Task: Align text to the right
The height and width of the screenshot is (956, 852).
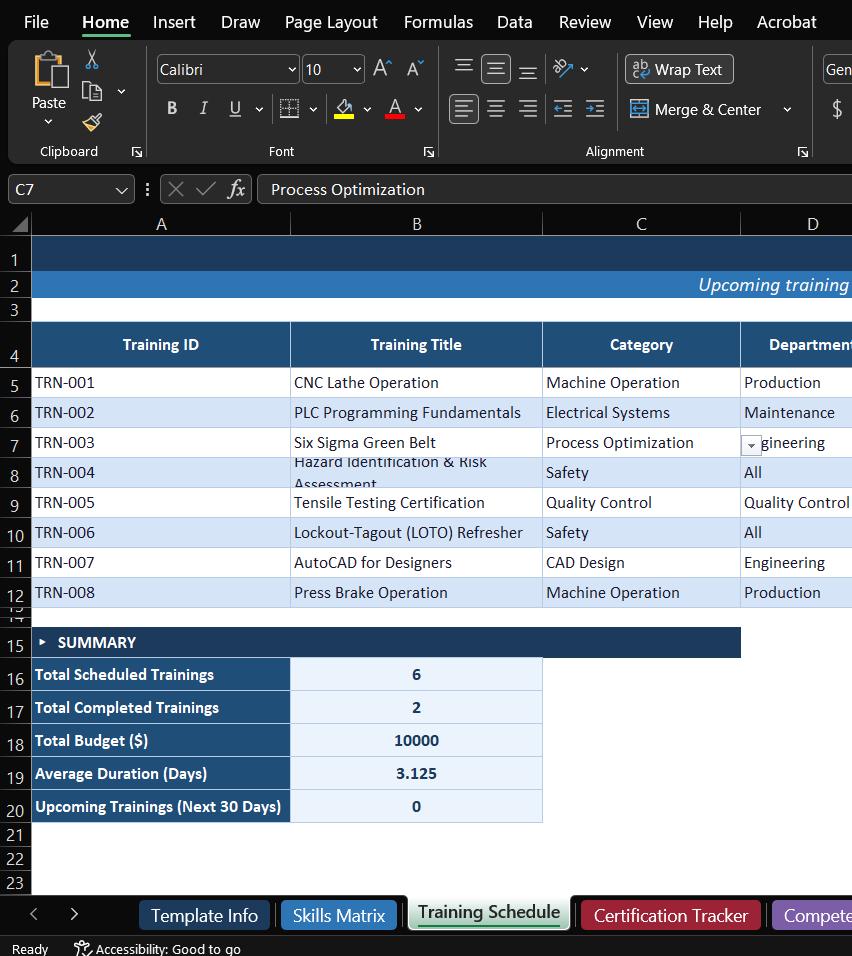Action: [528, 109]
